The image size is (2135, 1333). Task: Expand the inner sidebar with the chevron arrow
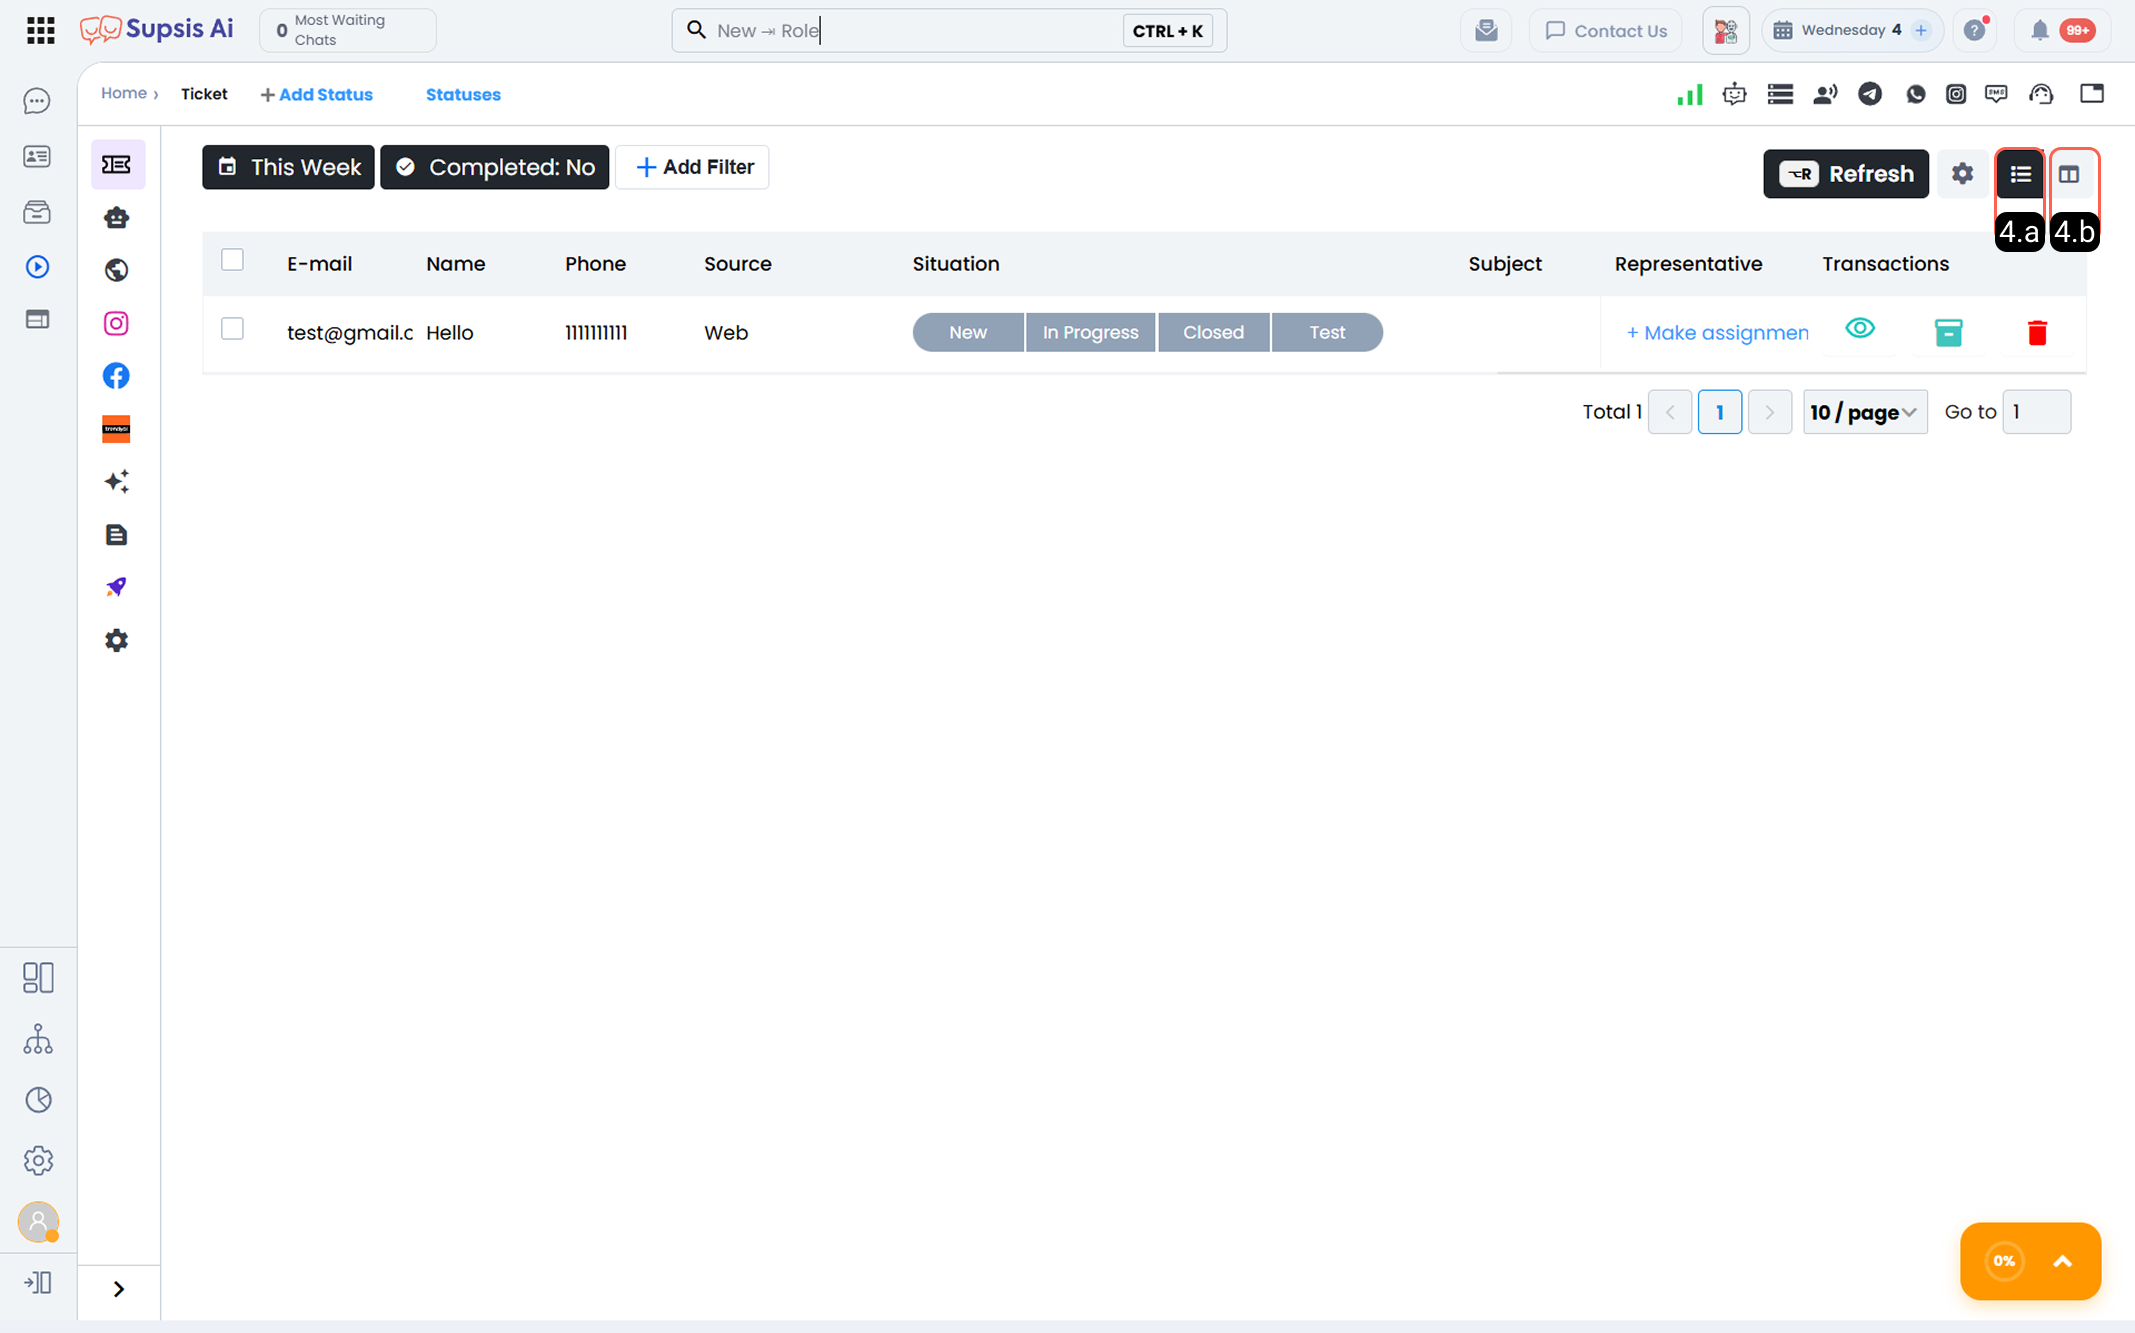click(119, 1289)
